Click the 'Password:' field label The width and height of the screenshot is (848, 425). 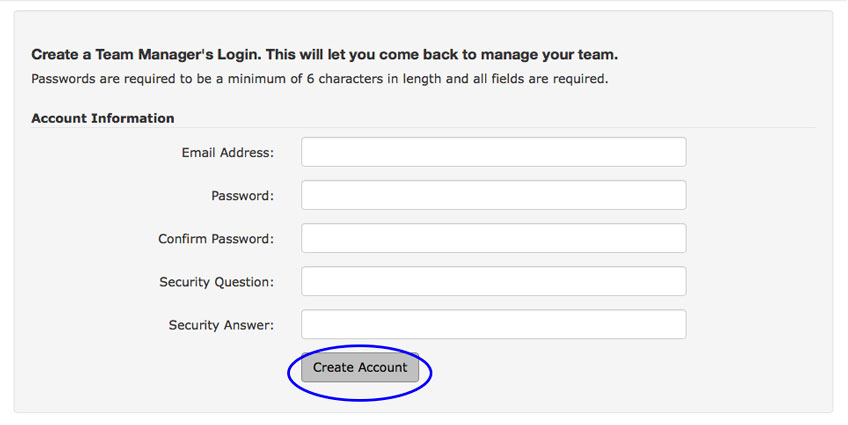(242, 196)
